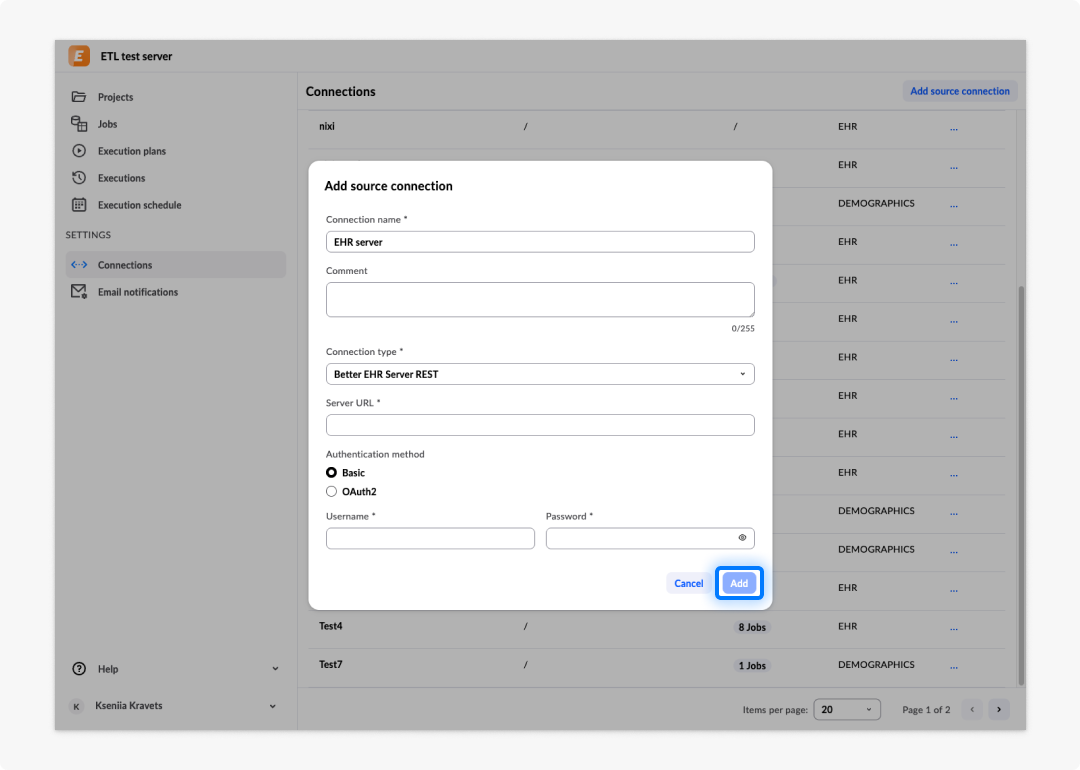Image resolution: width=1080 pixels, height=770 pixels.
Task: Click the nixi connection name
Action: (326, 126)
